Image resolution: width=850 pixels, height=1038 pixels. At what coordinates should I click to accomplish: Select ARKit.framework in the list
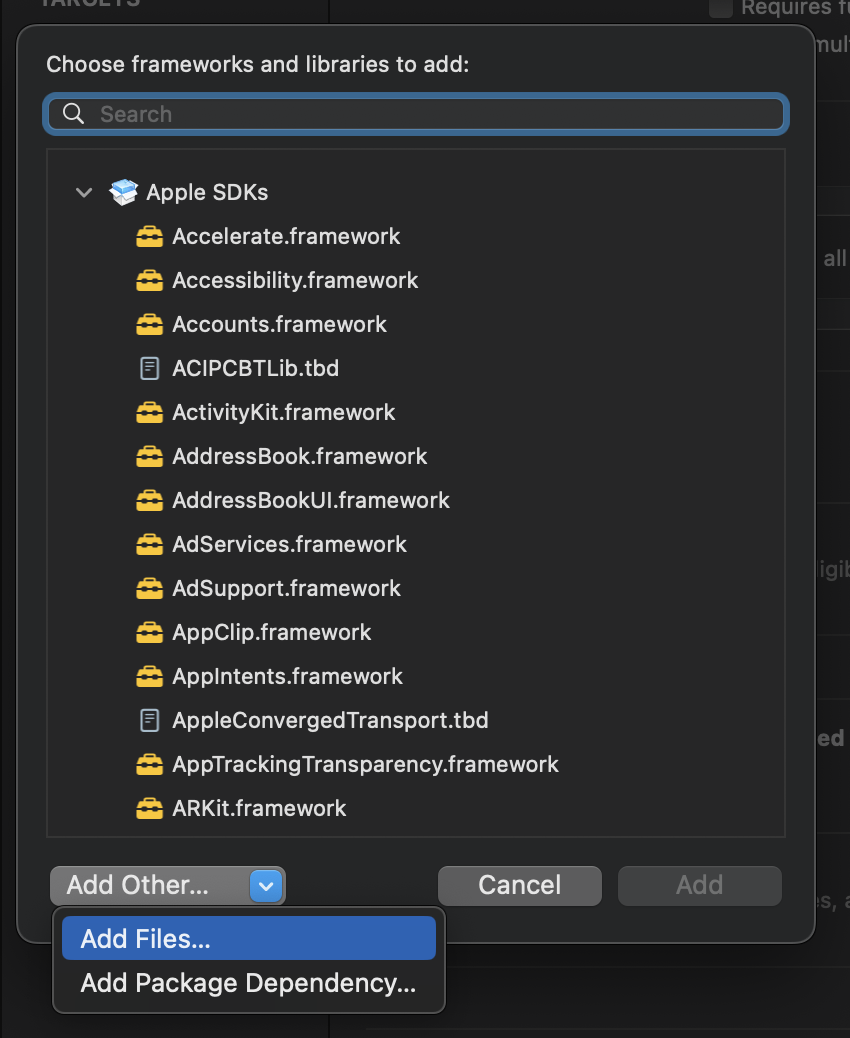[x=259, y=808]
